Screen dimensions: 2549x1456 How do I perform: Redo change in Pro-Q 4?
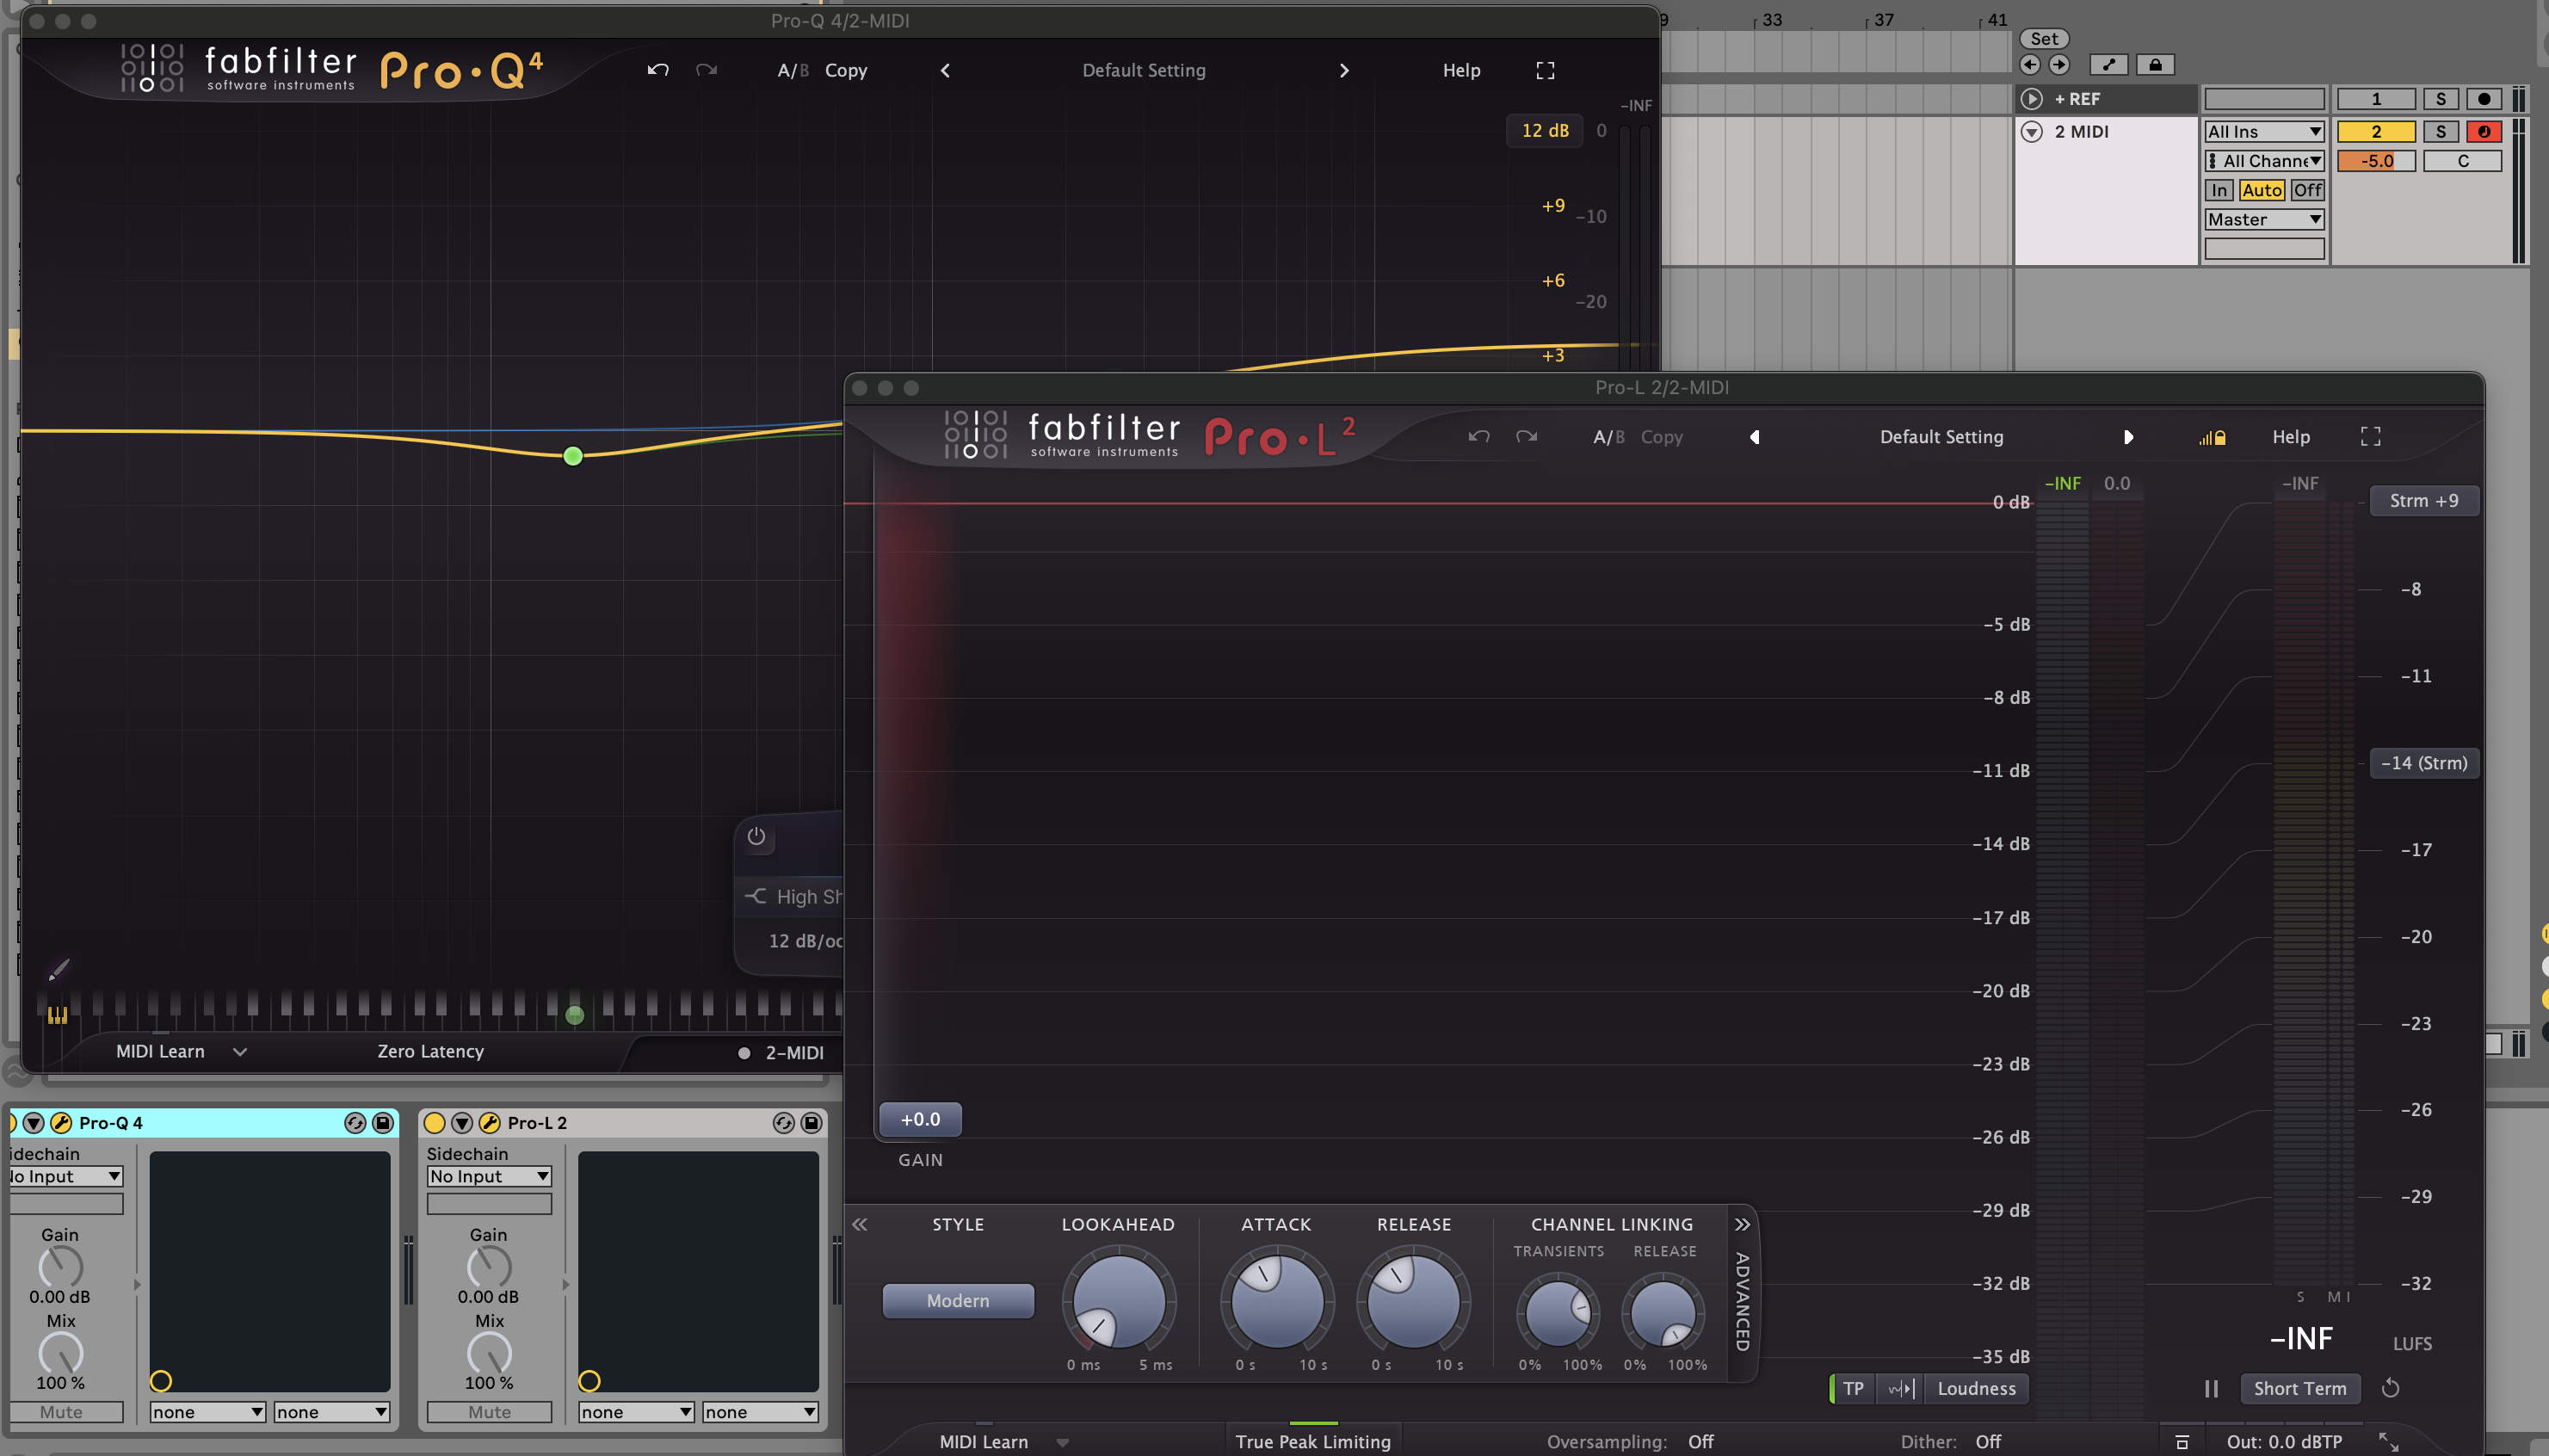(x=706, y=70)
